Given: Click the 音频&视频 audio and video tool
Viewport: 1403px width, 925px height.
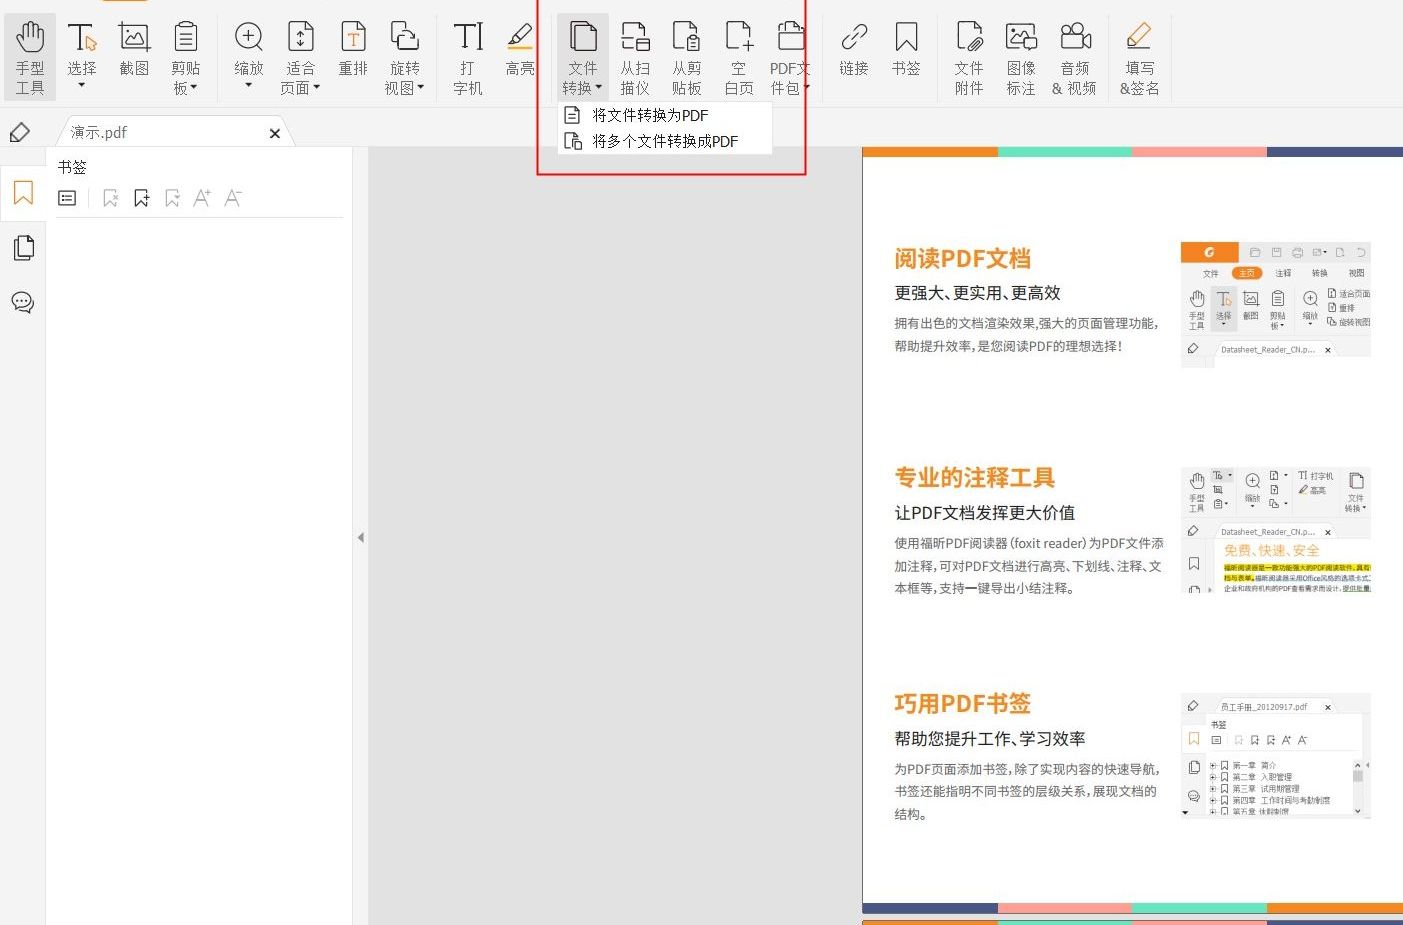Looking at the screenshot, I should 1075,55.
